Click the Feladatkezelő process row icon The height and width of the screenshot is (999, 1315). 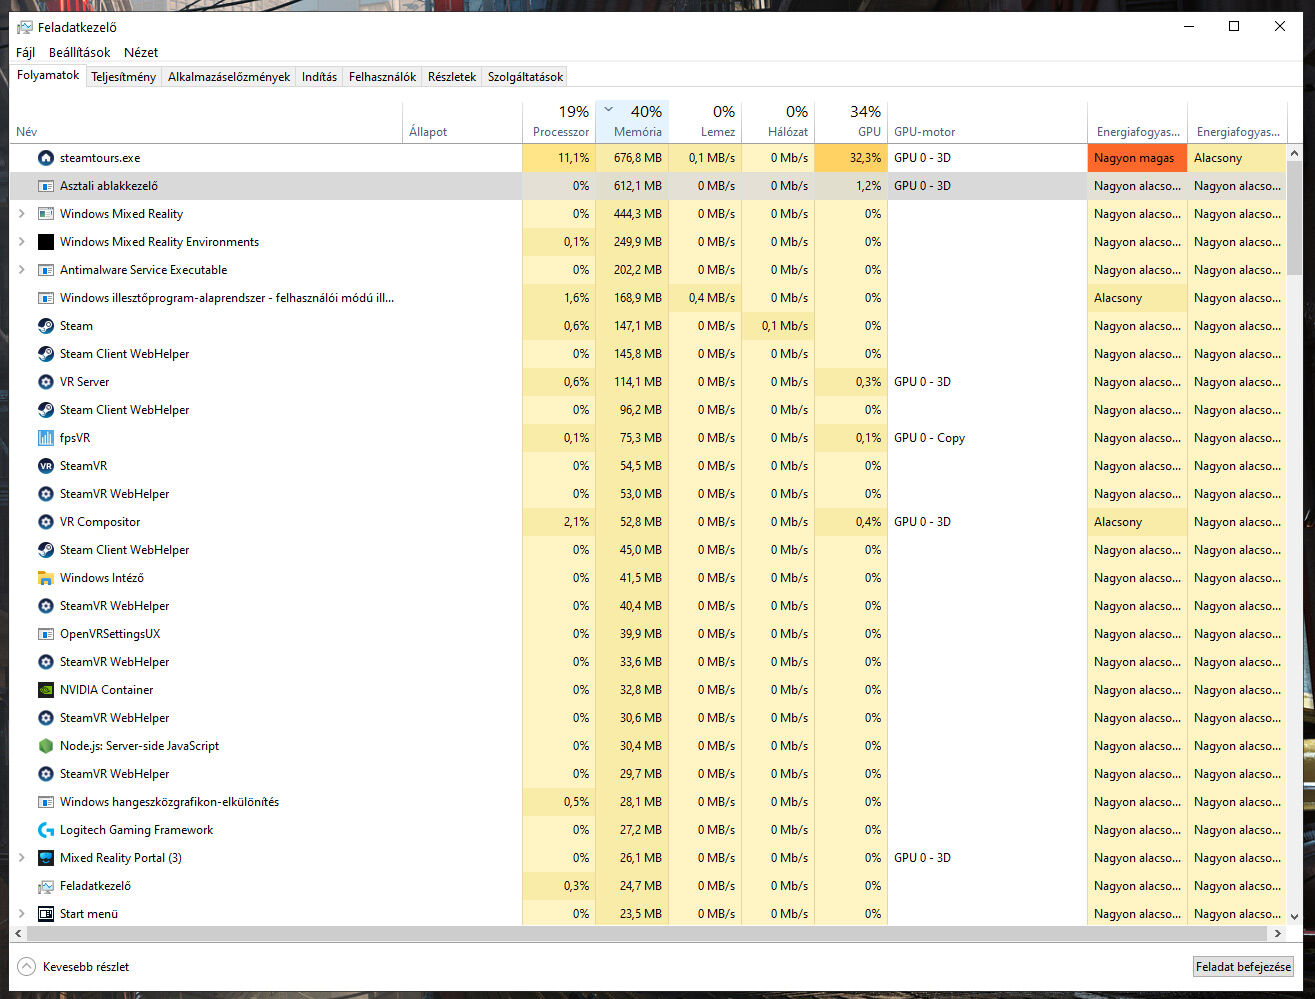(45, 886)
